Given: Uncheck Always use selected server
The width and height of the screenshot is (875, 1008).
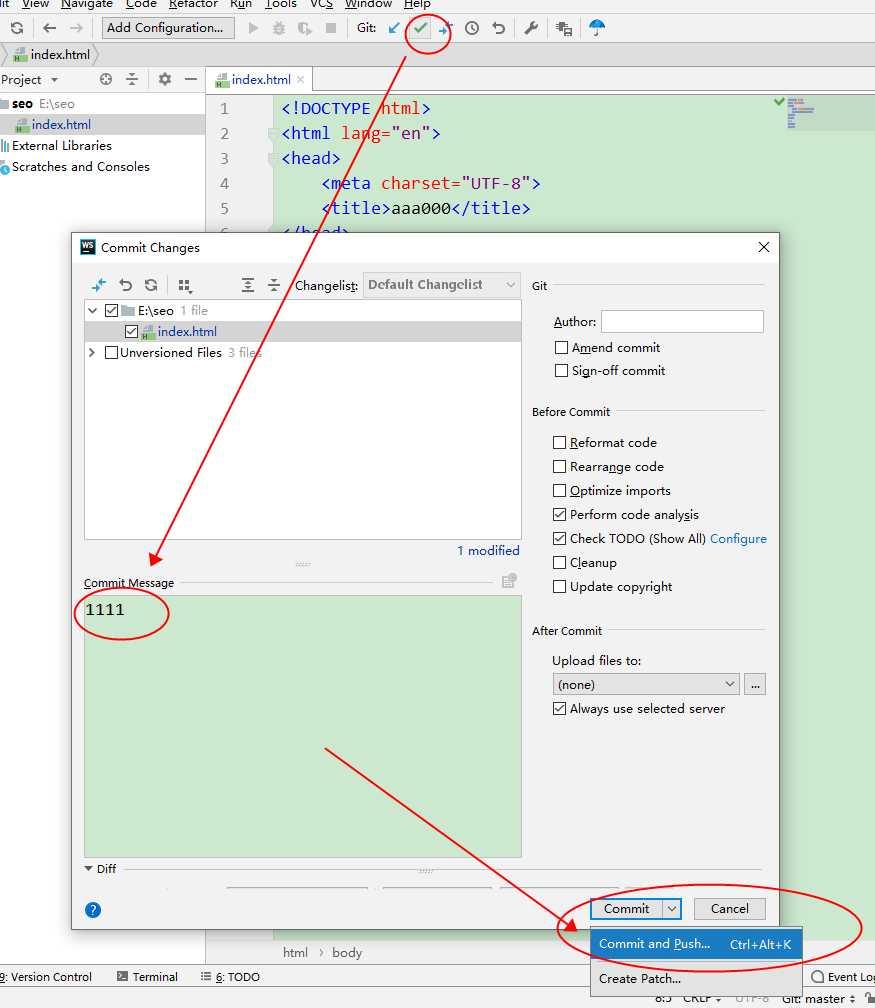Looking at the screenshot, I should pyautogui.click(x=559, y=708).
